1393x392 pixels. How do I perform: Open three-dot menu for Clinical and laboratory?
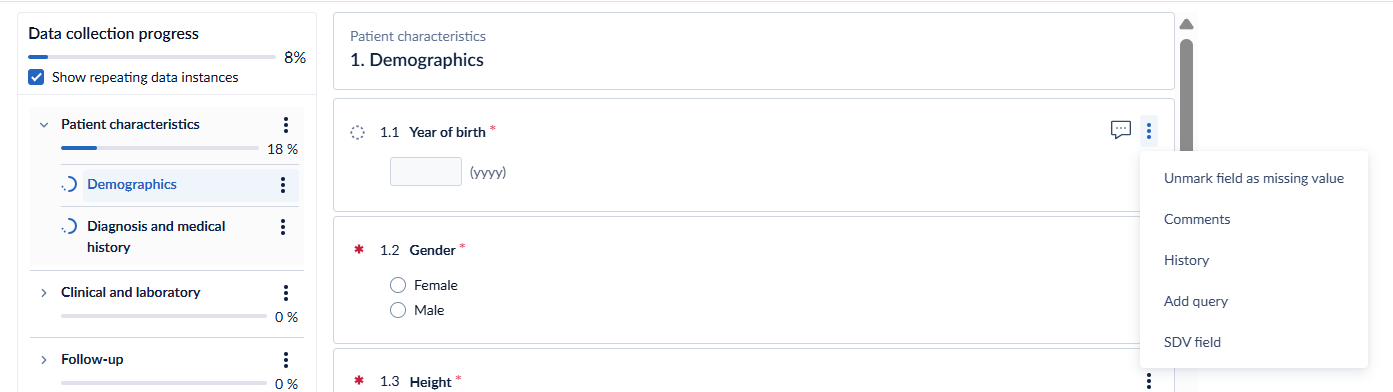pyautogui.click(x=285, y=293)
